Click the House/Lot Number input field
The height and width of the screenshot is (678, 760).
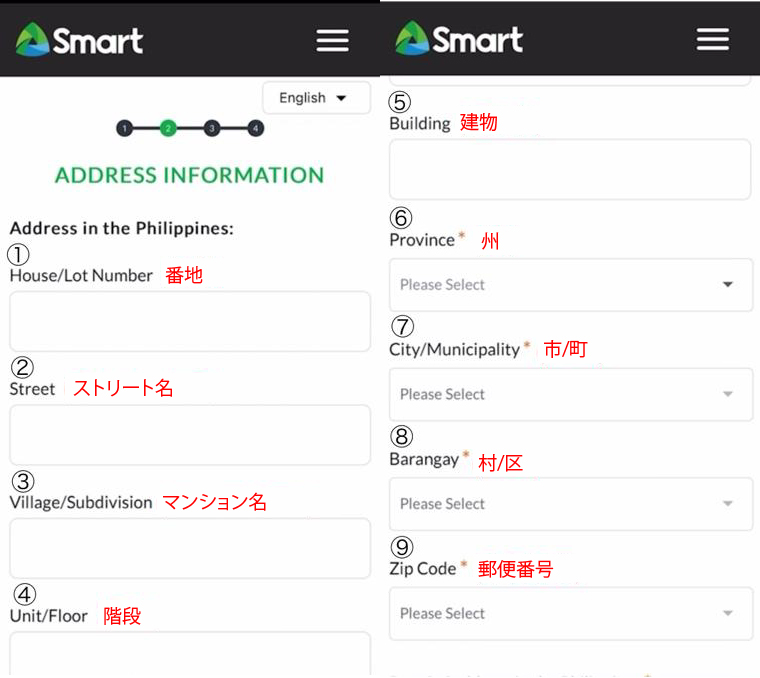coord(190,321)
